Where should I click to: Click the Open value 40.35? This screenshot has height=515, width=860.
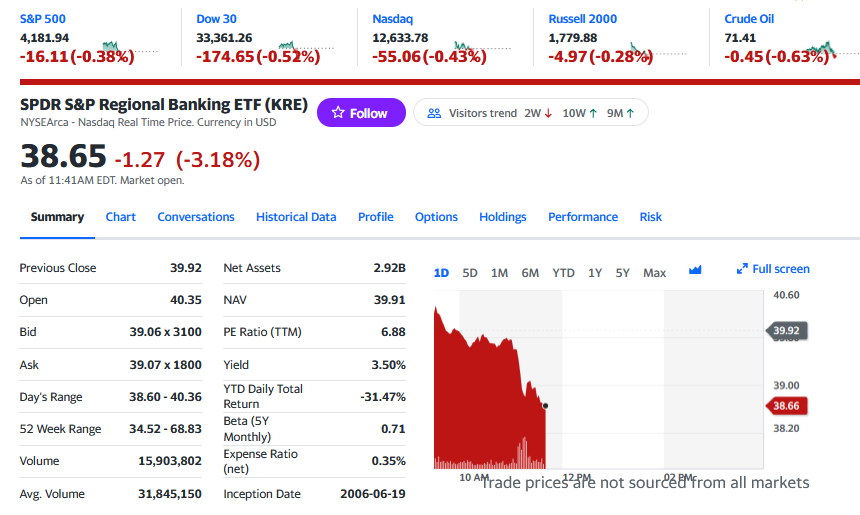pyautogui.click(x=185, y=300)
